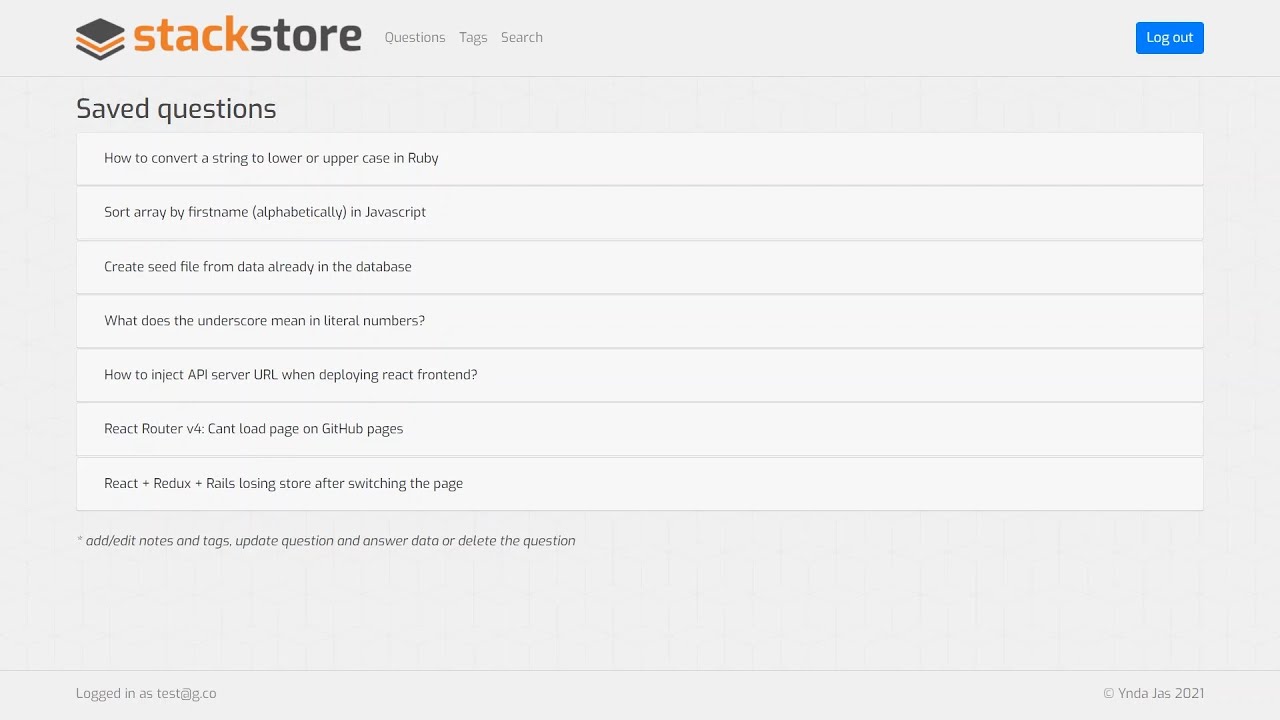Click the Log out button
This screenshot has height=720, width=1280.
1170,38
